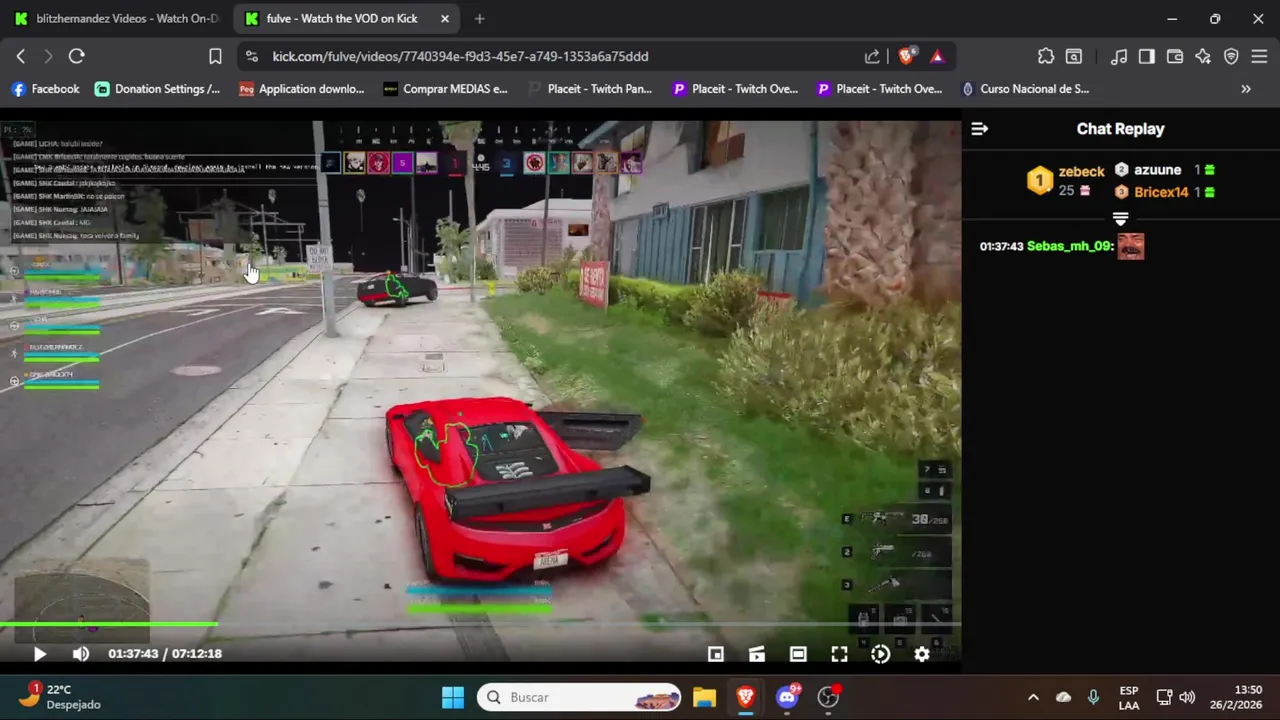Expand the gift leaderboard arrow
Image resolution: width=1280 pixels, height=720 pixels.
[x=1120, y=219]
